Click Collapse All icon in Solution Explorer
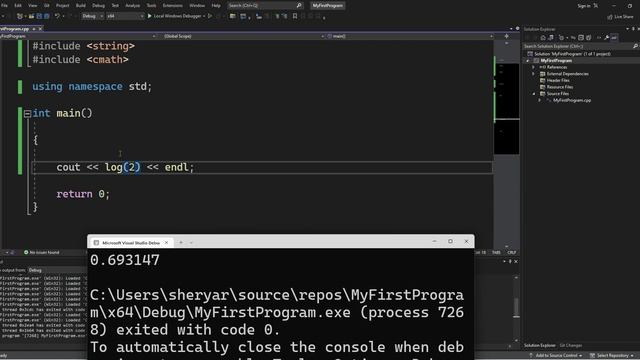The height and width of the screenshot is (360, 640). 581,38
